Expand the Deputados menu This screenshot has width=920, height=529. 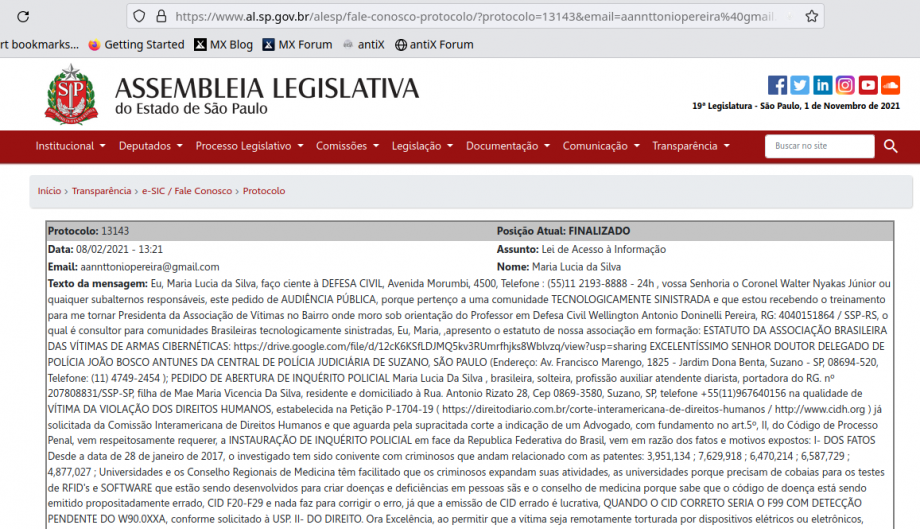(151, 146)
